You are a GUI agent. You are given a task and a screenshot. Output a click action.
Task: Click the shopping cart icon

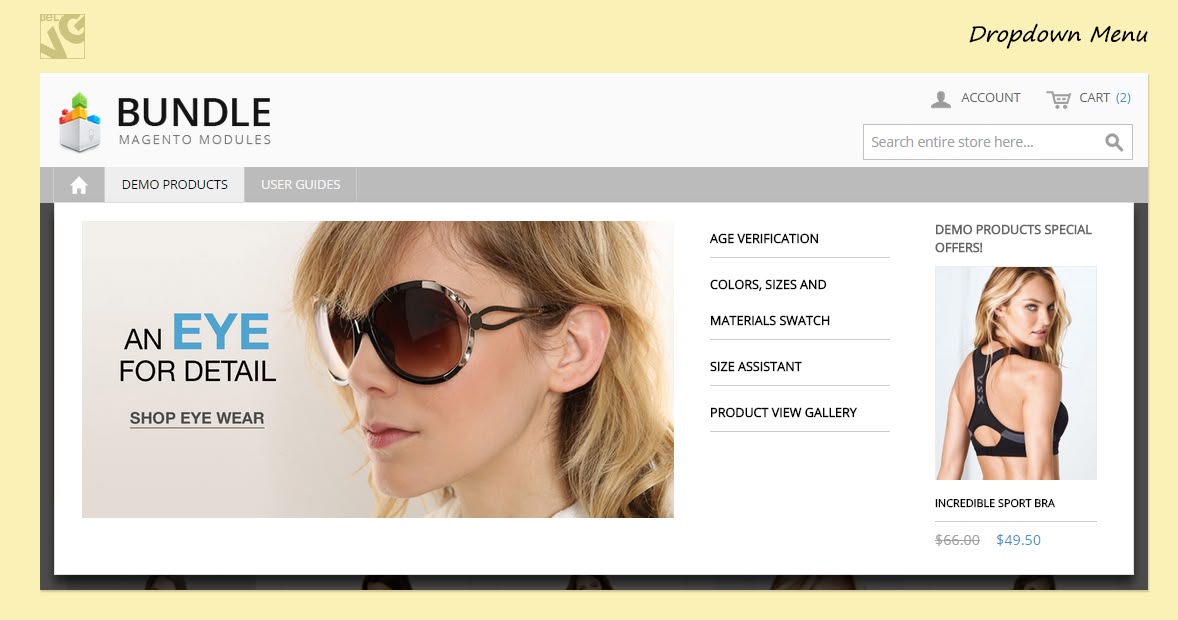1058,98
